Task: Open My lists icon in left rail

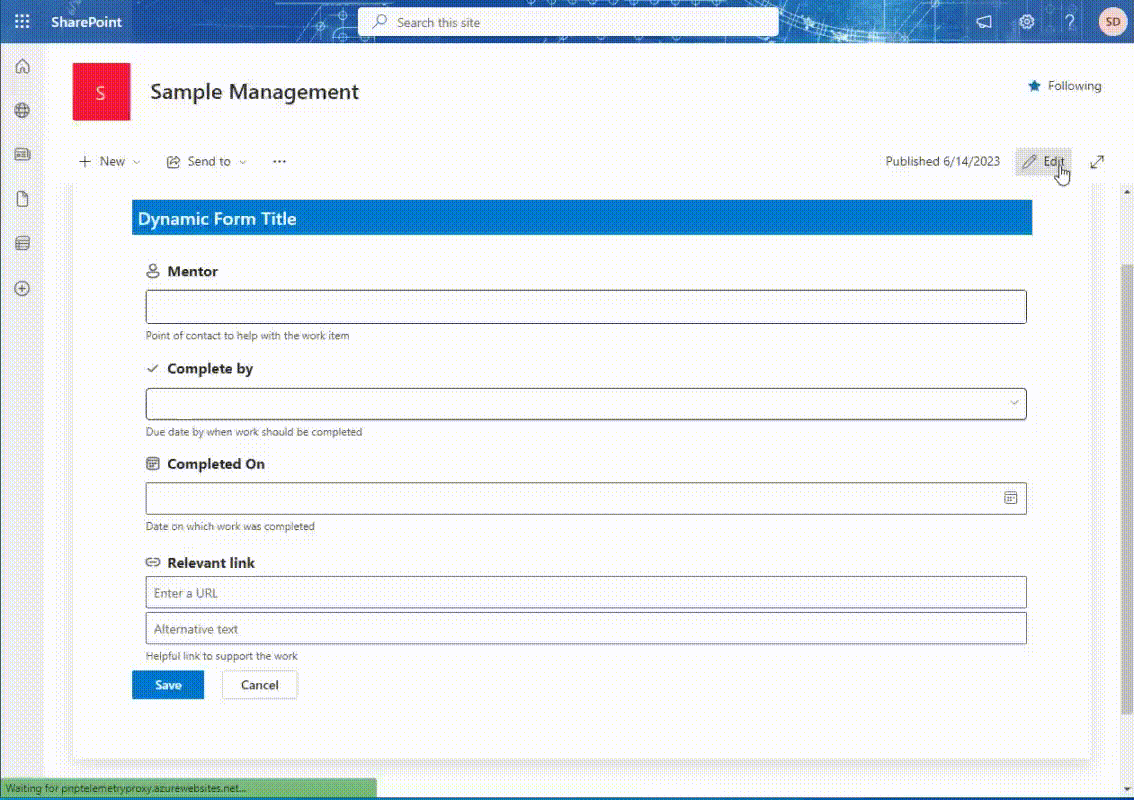Action: click(22, 243)
